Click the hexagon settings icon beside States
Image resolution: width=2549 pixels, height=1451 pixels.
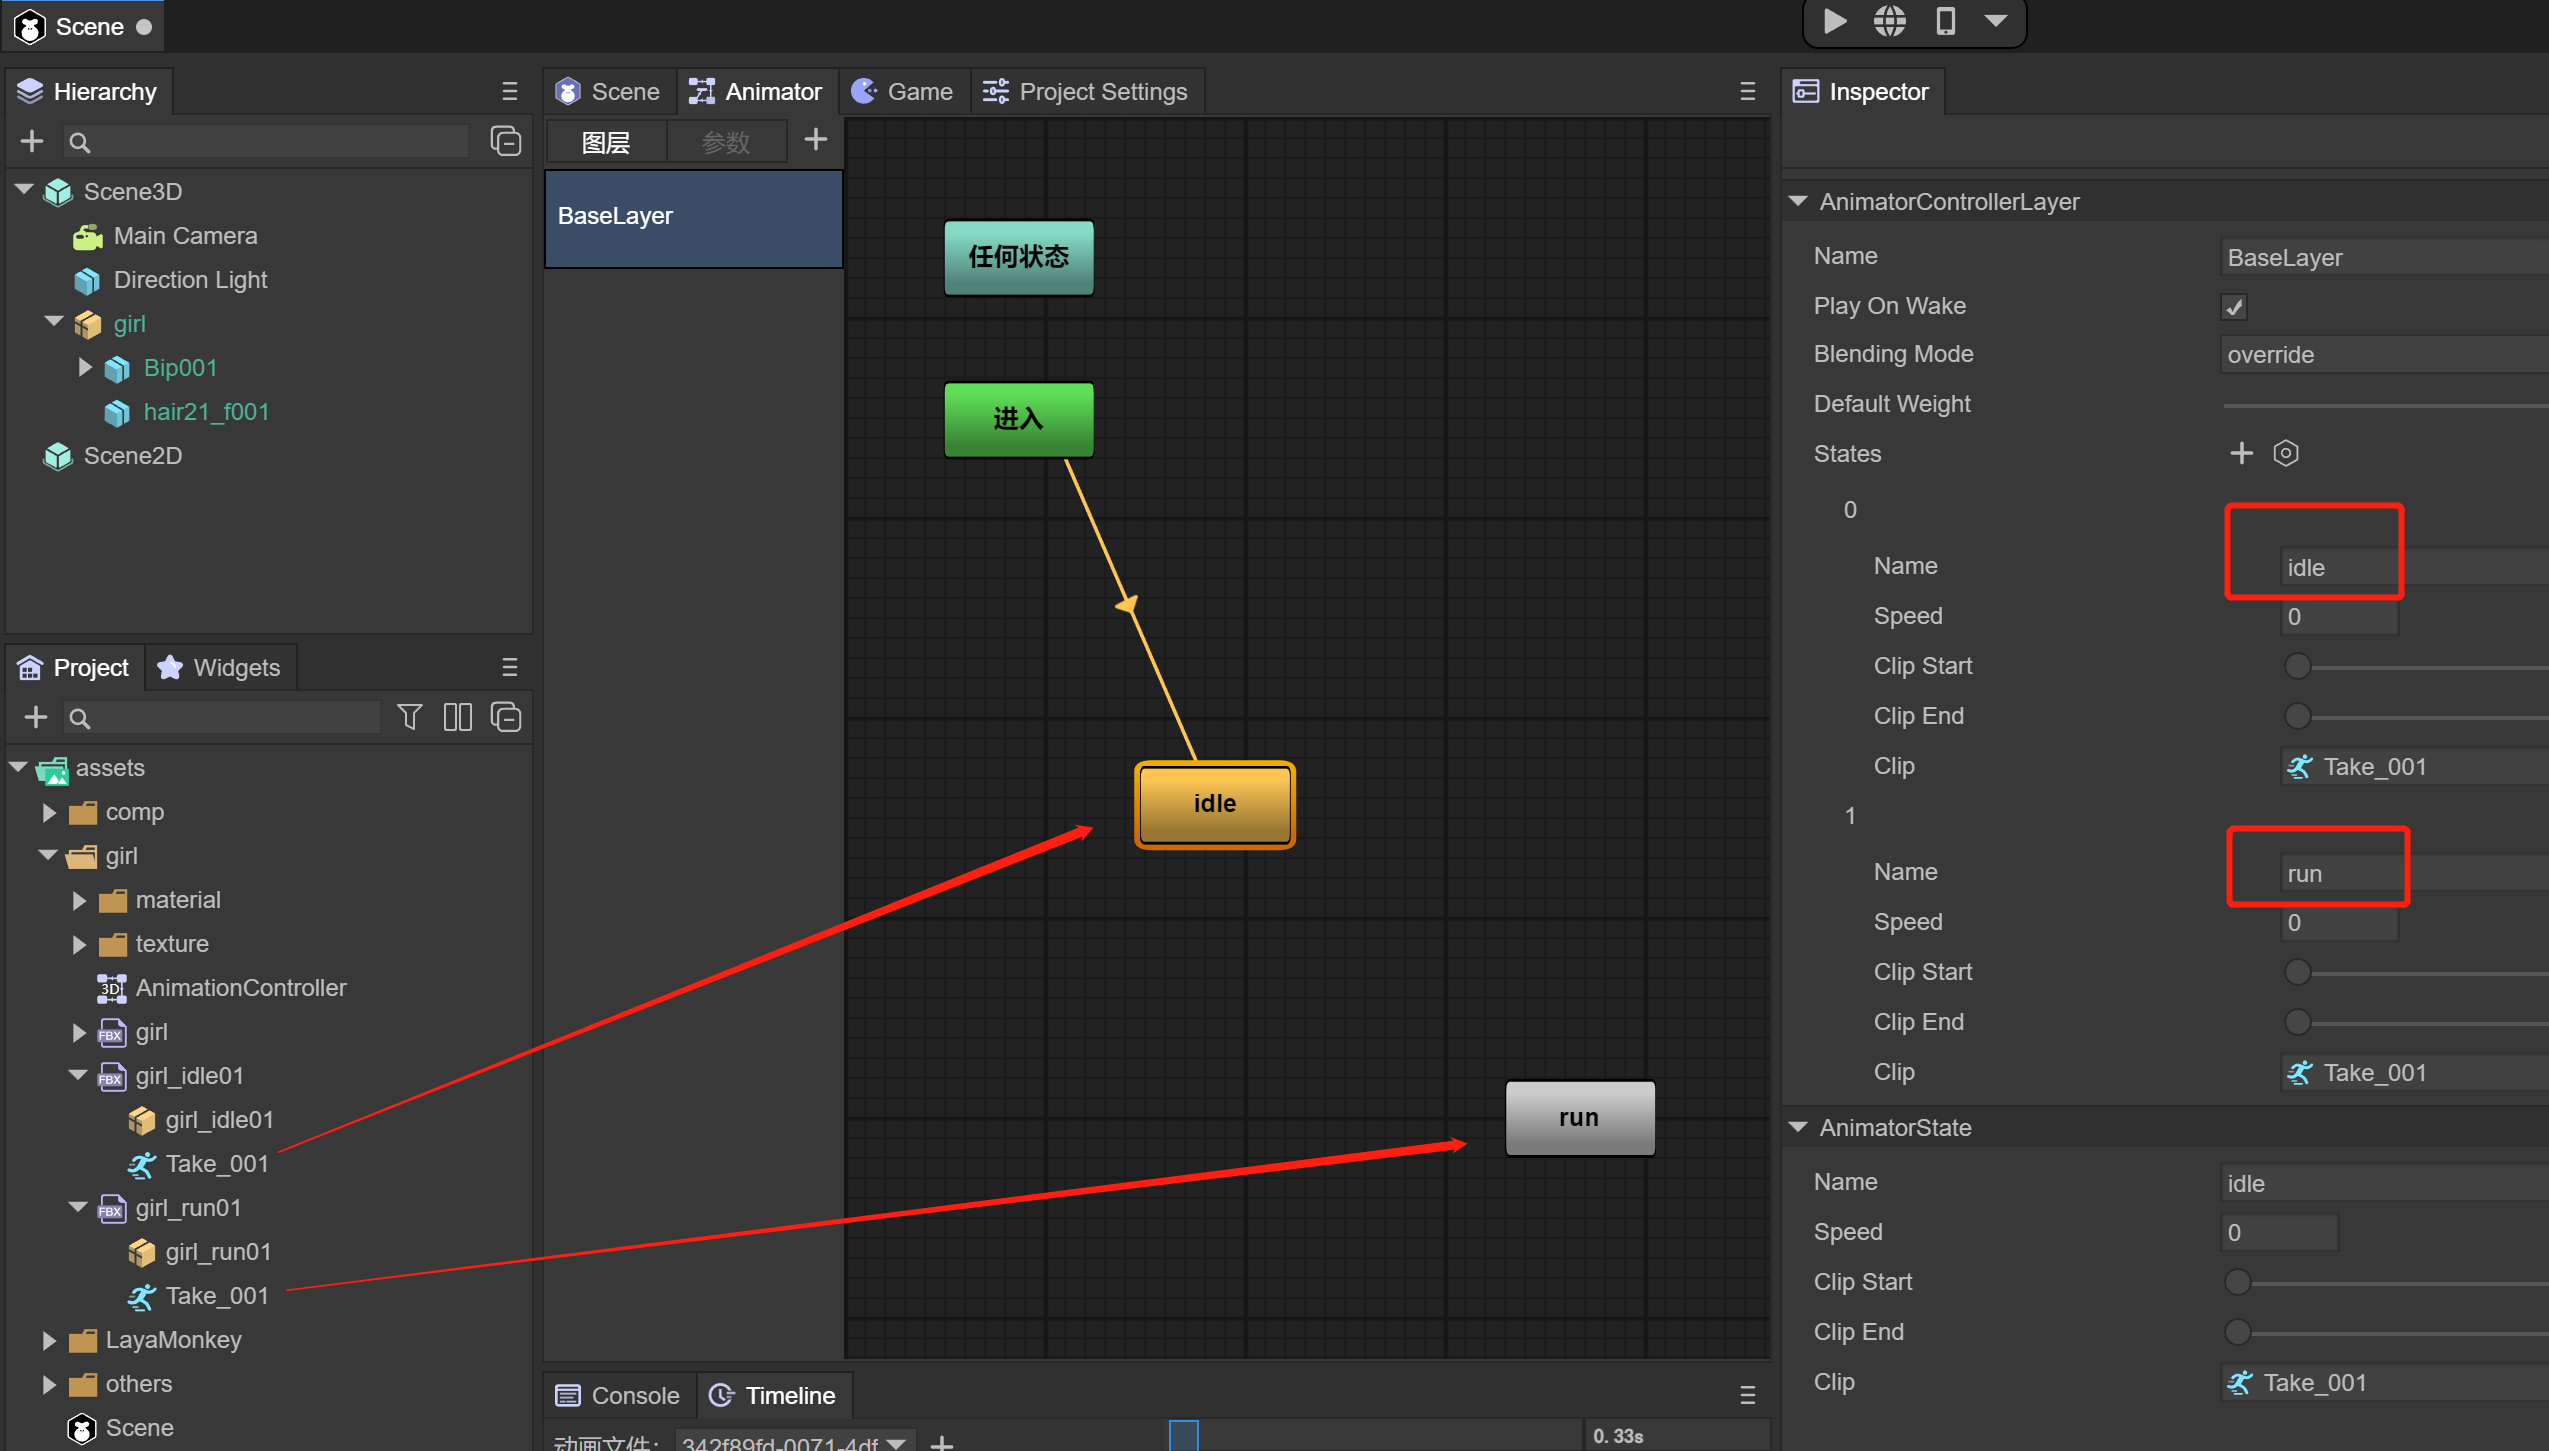click(x=2286, y=453)
